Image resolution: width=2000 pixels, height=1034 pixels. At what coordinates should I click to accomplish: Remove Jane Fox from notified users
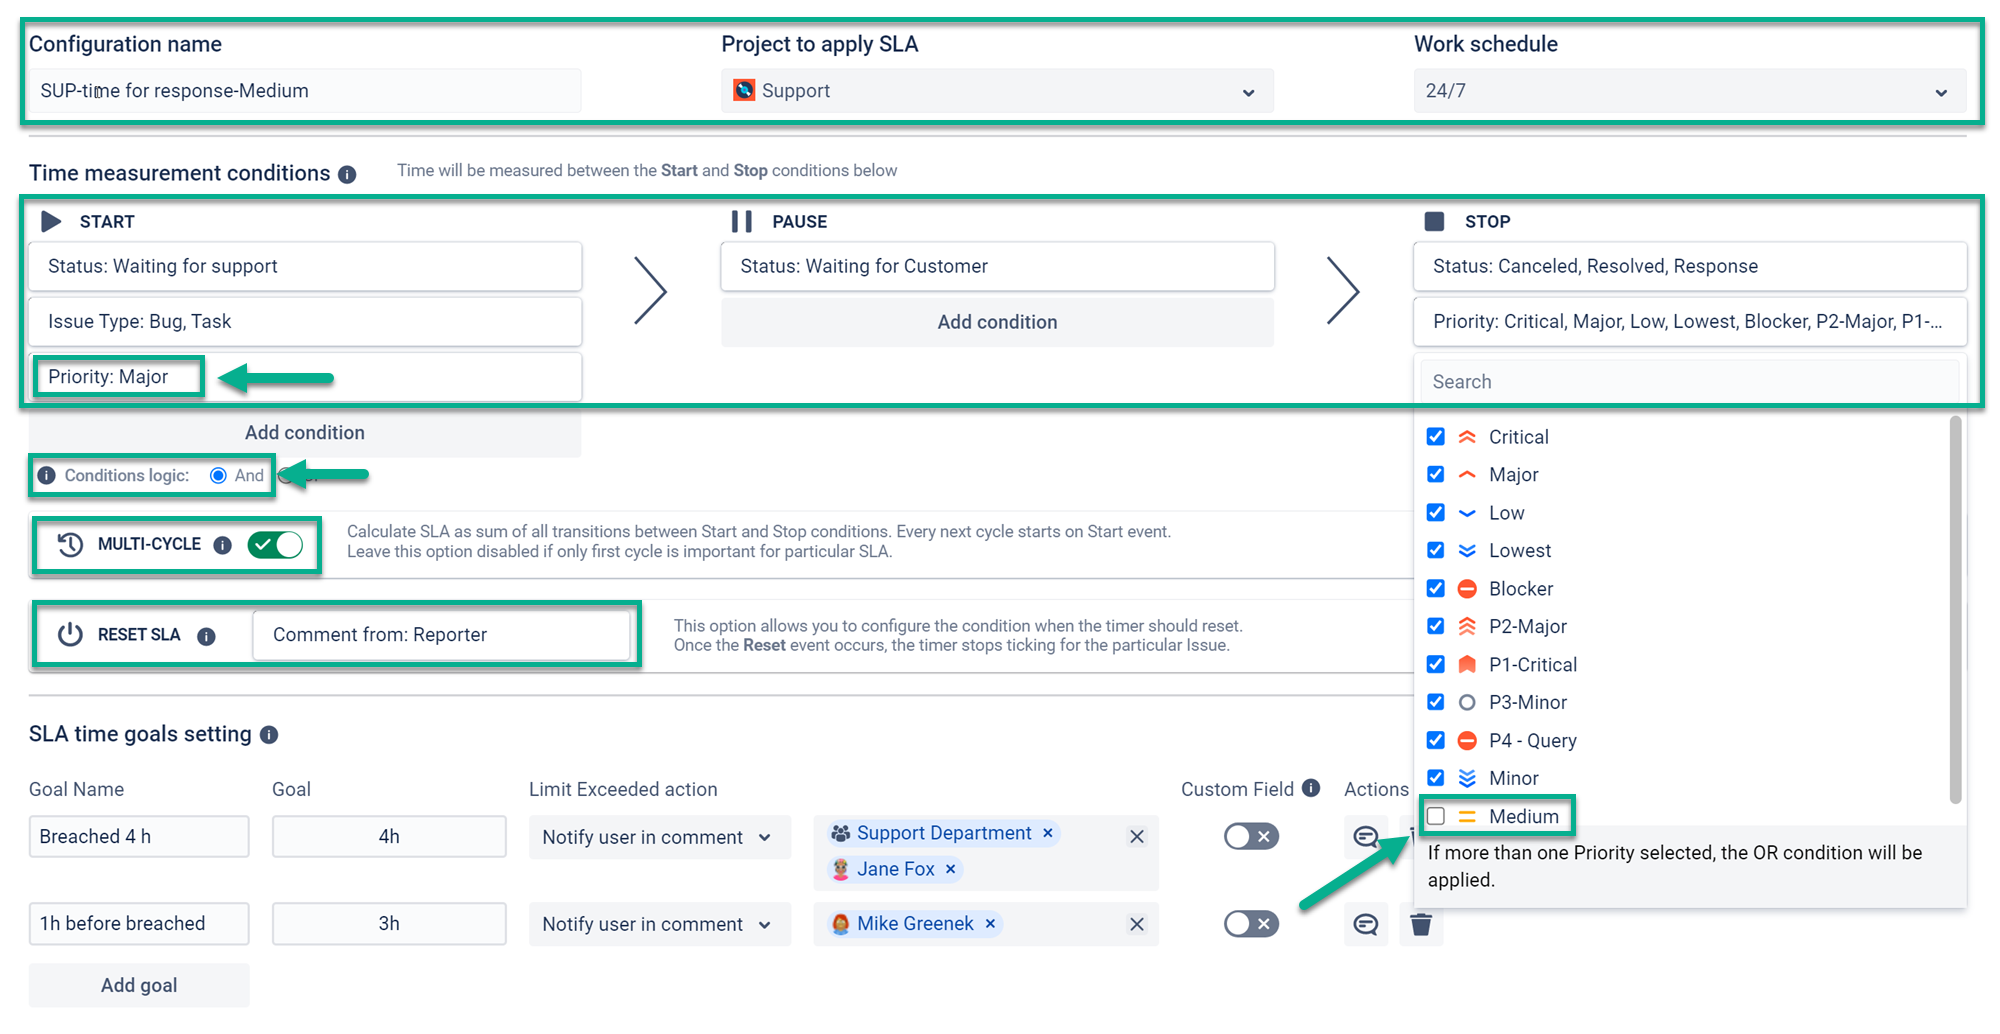click(x=951, y=870)
